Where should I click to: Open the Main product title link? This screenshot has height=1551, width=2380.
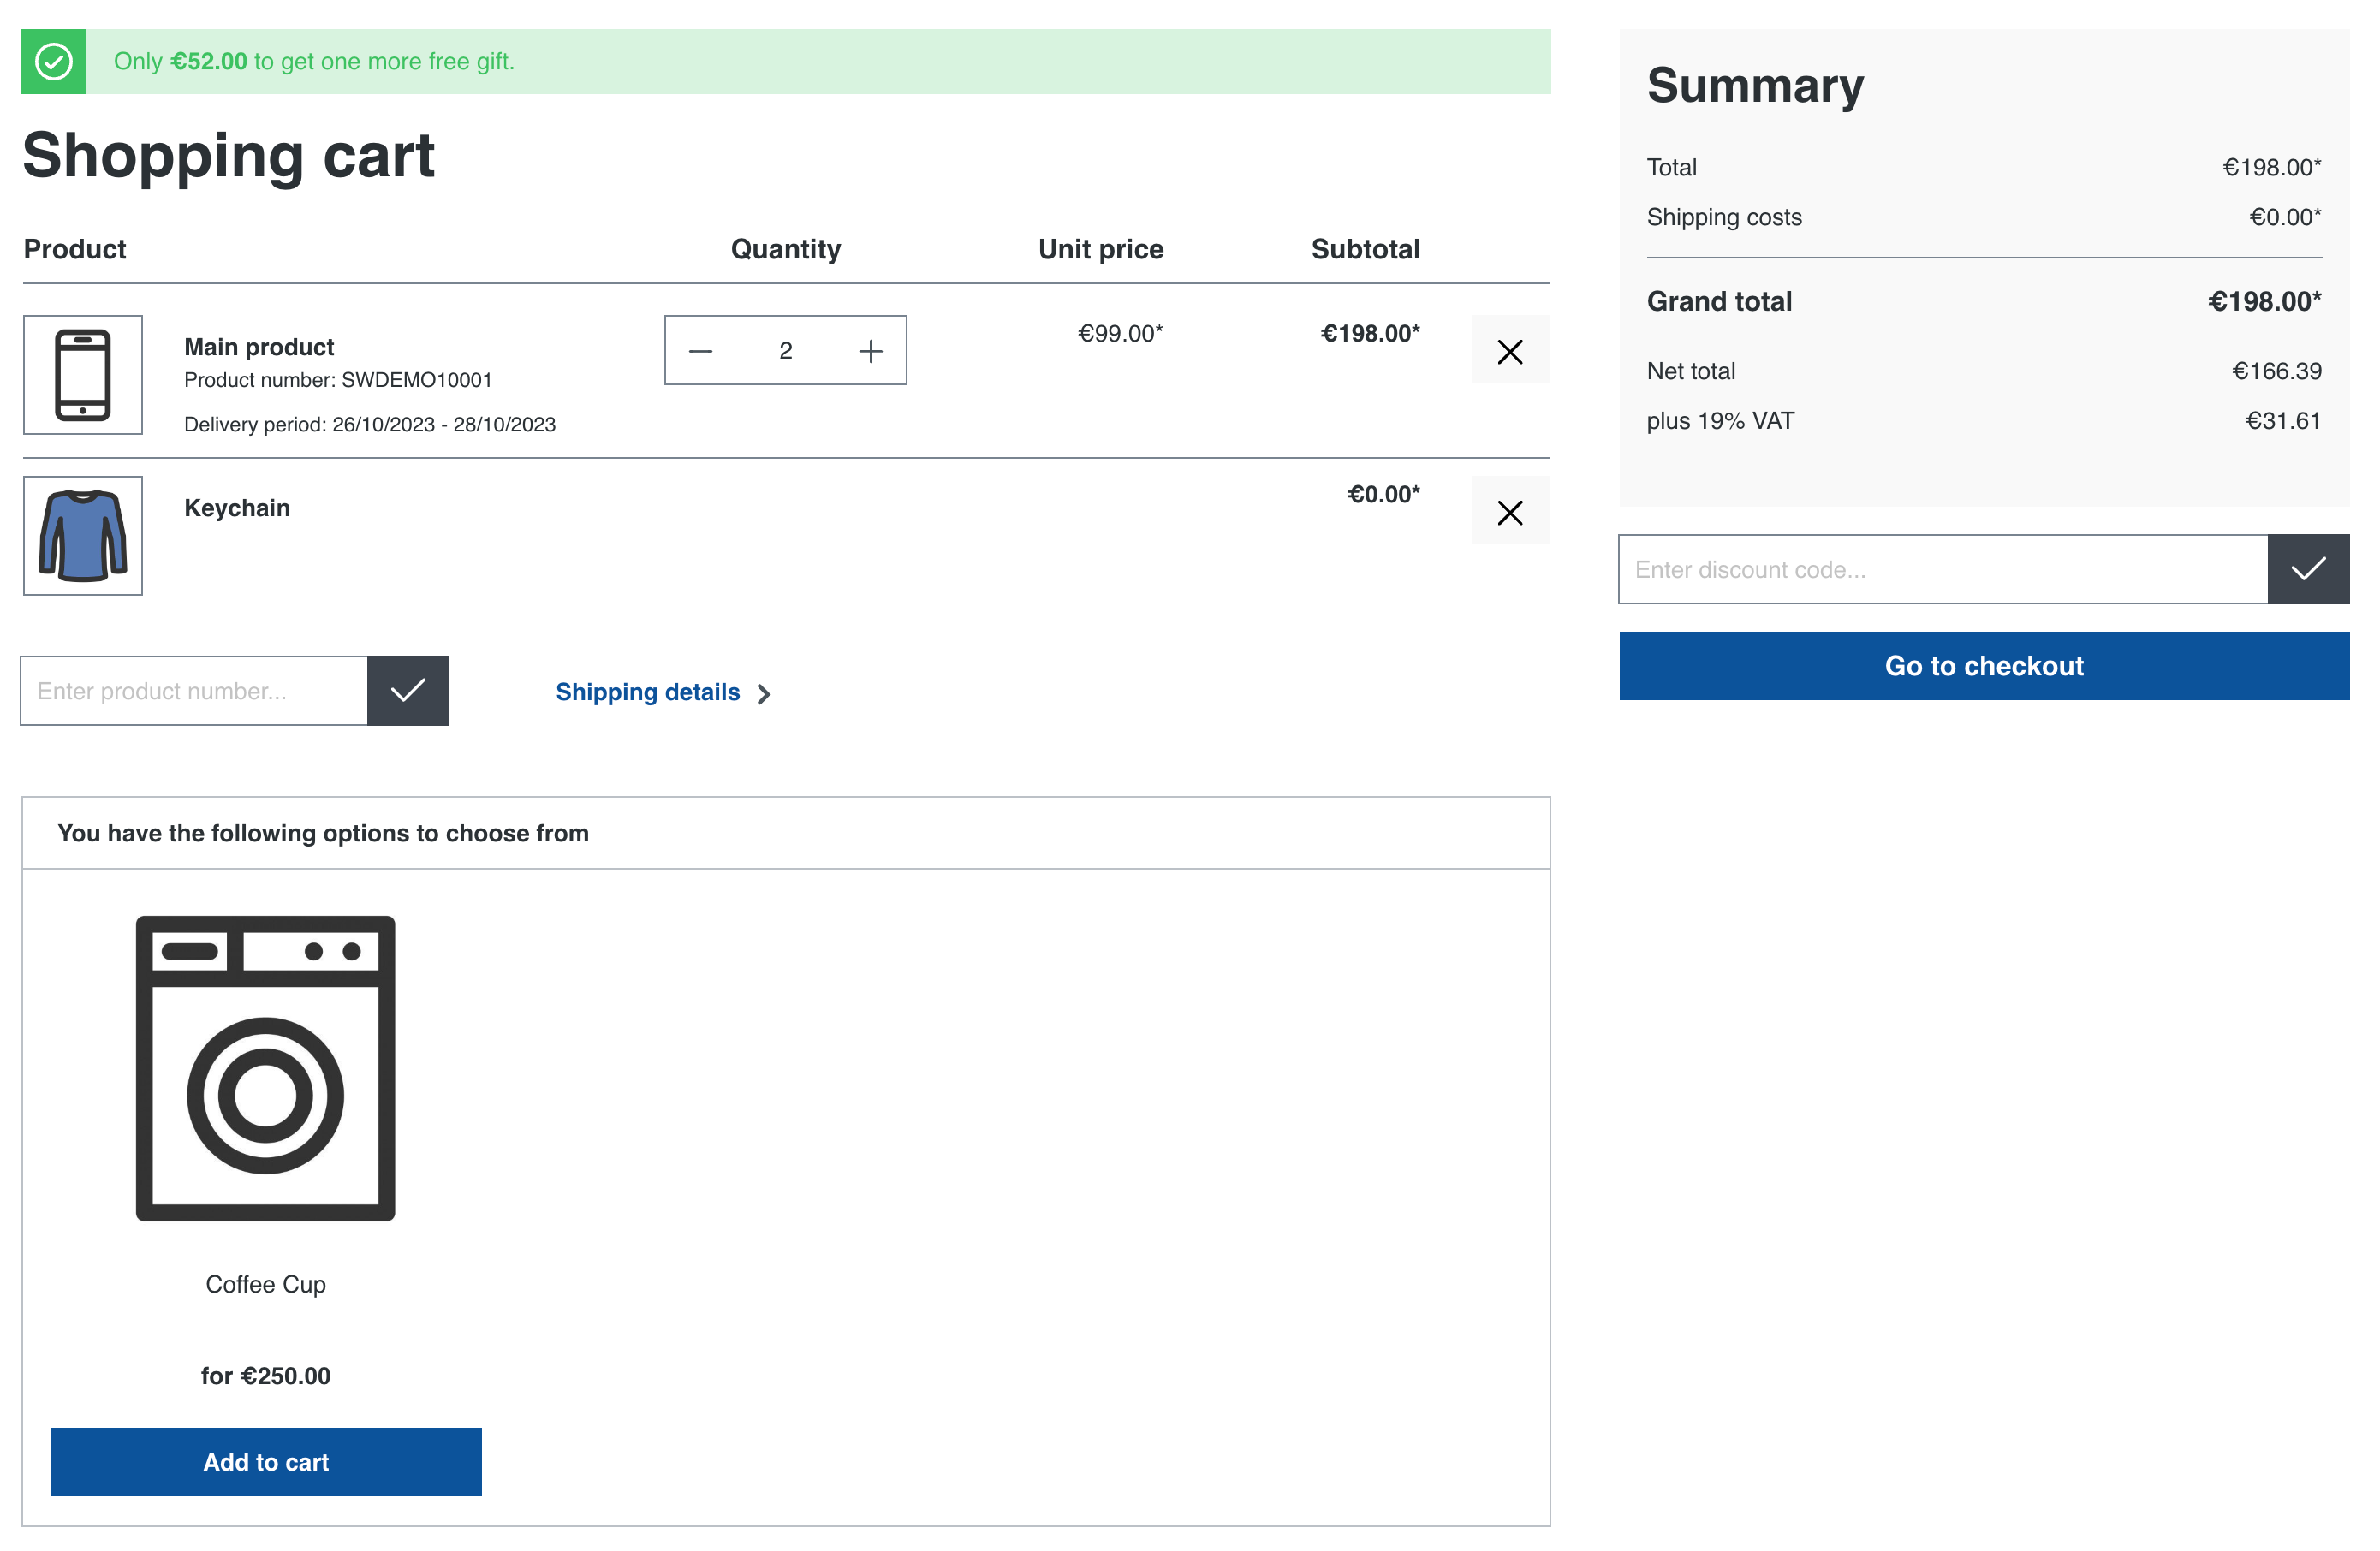(x=259, y=347)
